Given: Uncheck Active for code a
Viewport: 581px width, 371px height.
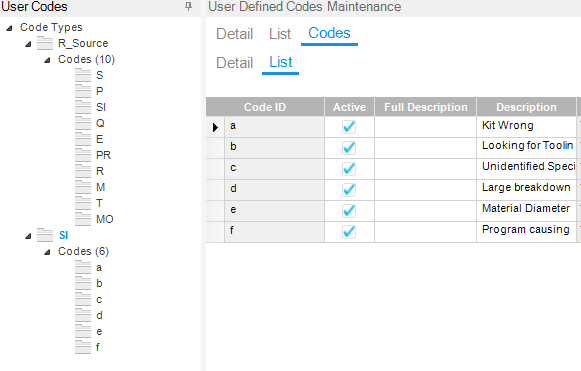Looking at the screenshot, I should pos(349,127).
